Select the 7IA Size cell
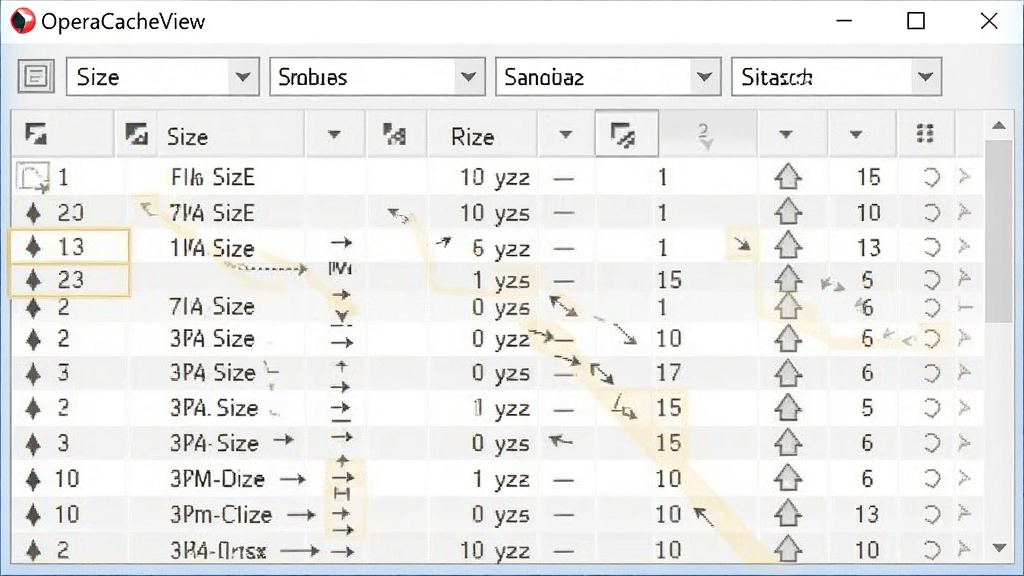Screen dimensions: 1024x576 pyautogui.click(x=212, y=306)
